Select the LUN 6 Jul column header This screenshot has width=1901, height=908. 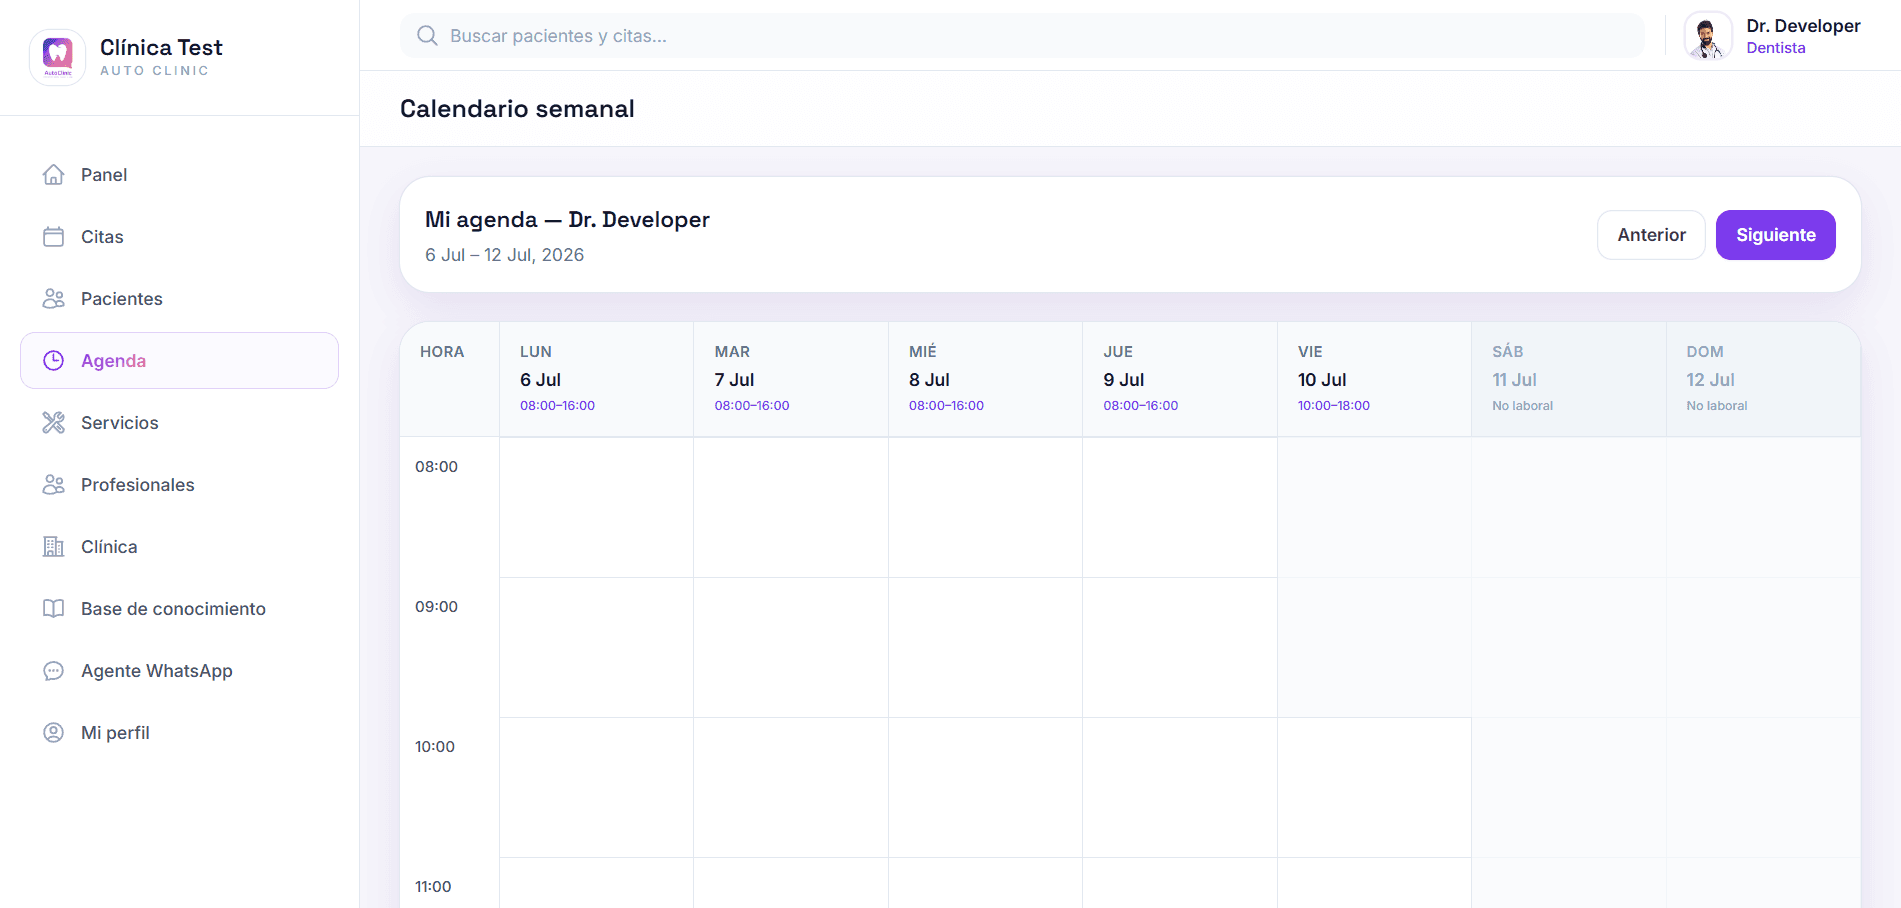click(x=596, y=379)
